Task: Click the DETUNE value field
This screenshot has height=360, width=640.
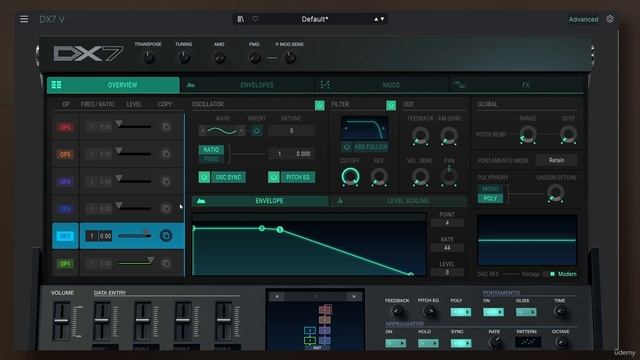Action: click(291, 131)
